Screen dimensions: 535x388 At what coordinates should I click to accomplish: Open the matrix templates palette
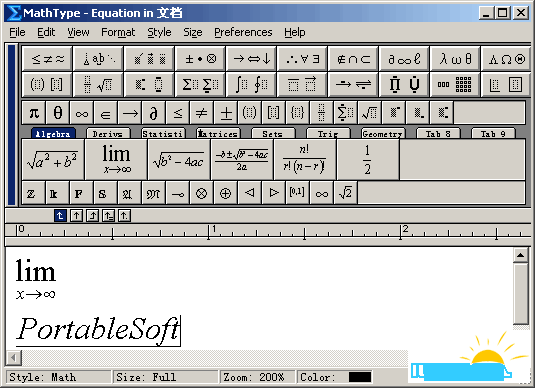point(455,84)
